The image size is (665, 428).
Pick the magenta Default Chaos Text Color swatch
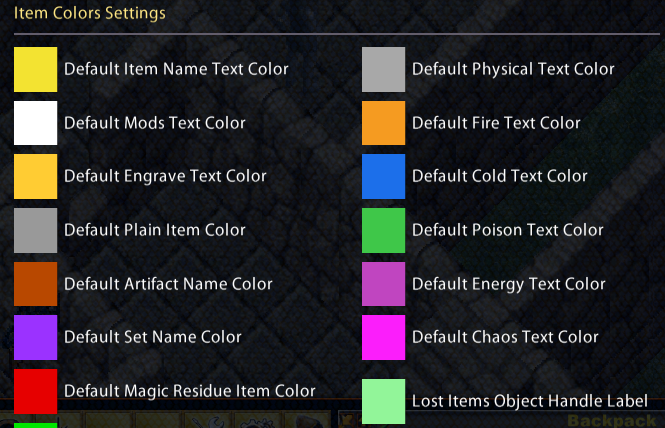(x=383, y=337)
